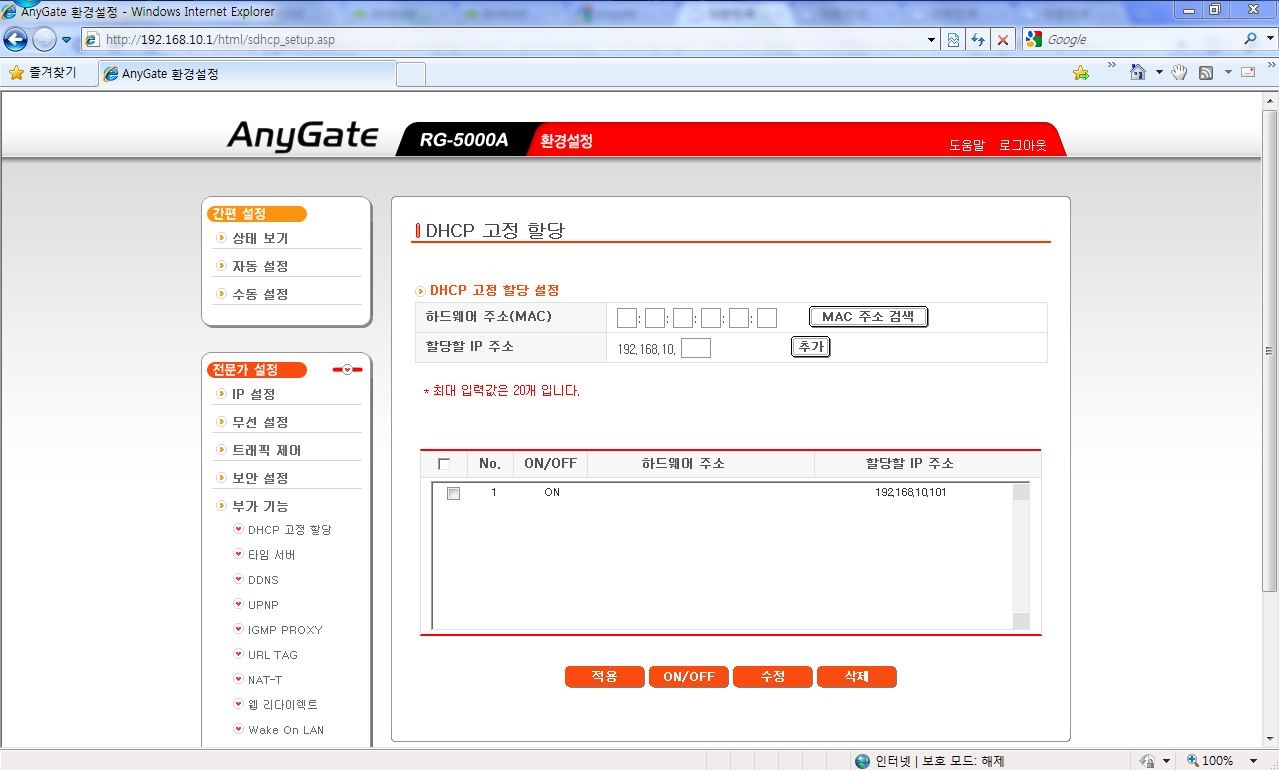
Task: Click the 삭제 button
Action: click(x=856, y=677)
